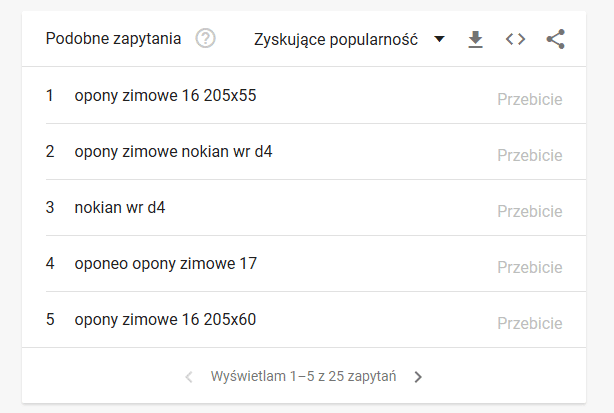
Task: Expand the Zyskujące popularność dropdown arrow
Action: tap(440, 39)
